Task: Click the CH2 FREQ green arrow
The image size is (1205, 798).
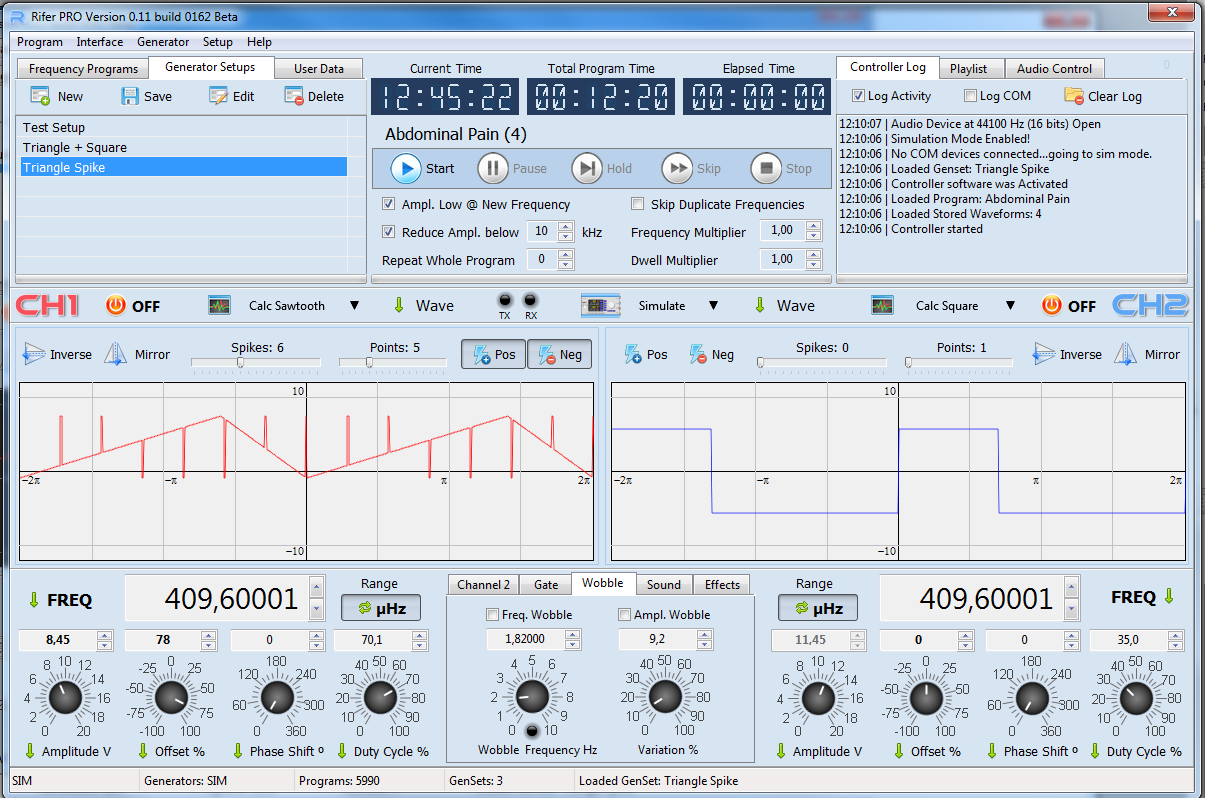Action: tap(1169, 597)
